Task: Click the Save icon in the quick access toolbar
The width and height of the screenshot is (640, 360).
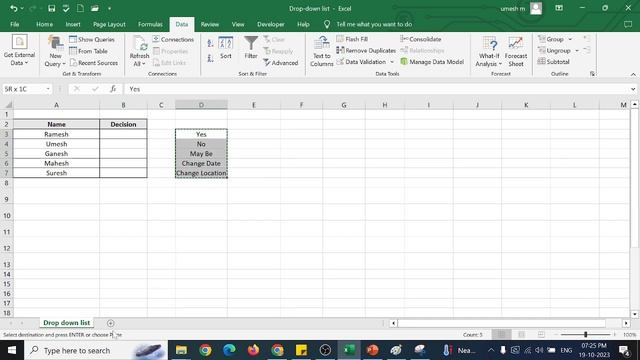Action: pyautogui.click(x=51, y=8)
